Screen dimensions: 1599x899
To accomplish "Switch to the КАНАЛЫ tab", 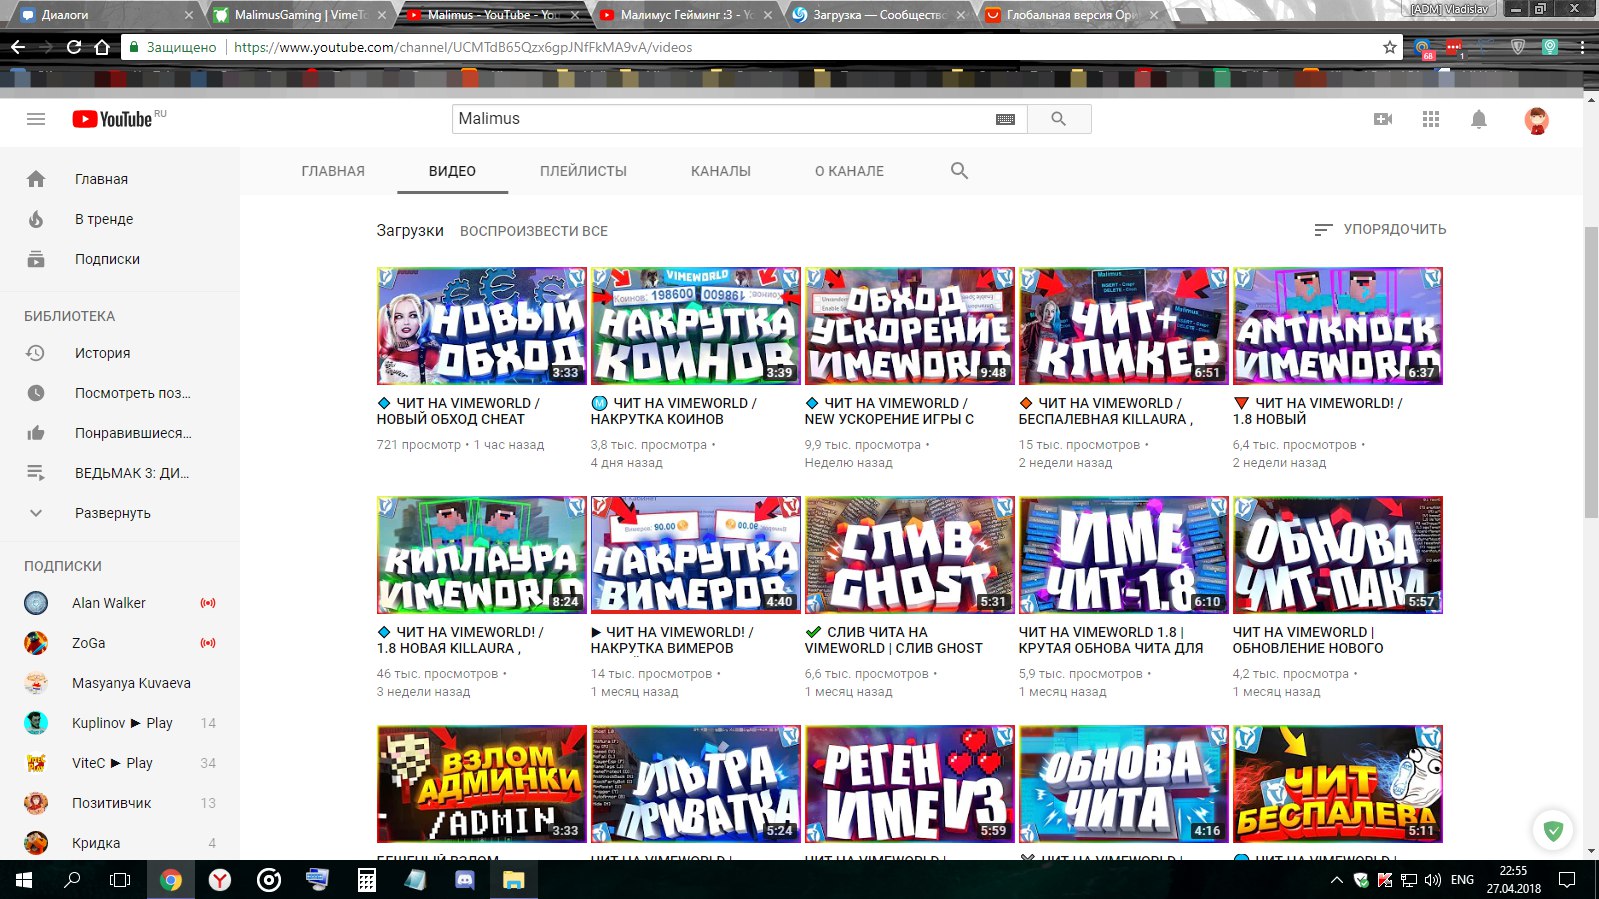I will pos(720,171).
